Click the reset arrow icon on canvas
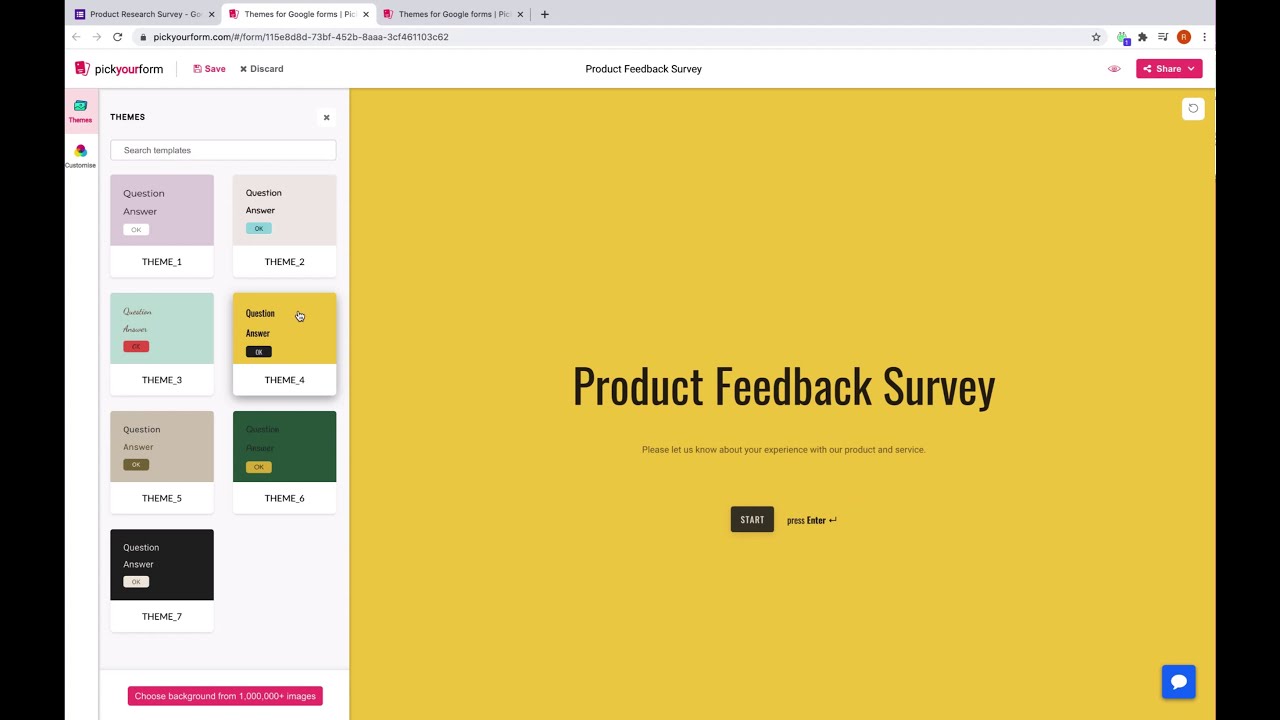The width and height of the screenshot is (1280, 720). [1193, 109]
